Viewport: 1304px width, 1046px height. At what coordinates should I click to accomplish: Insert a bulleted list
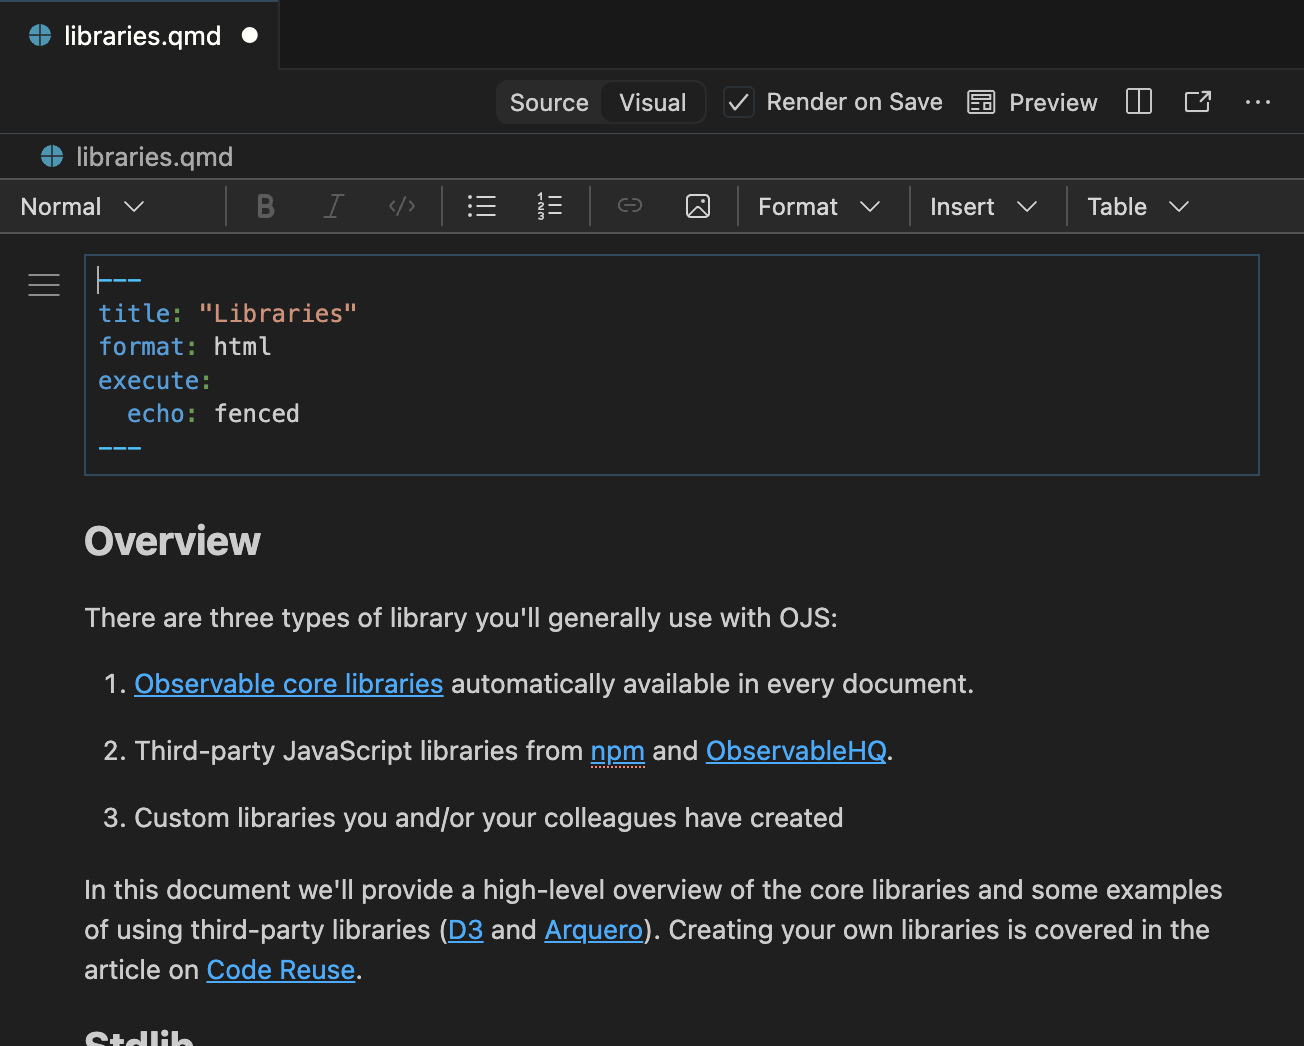[x=481, y=206]
